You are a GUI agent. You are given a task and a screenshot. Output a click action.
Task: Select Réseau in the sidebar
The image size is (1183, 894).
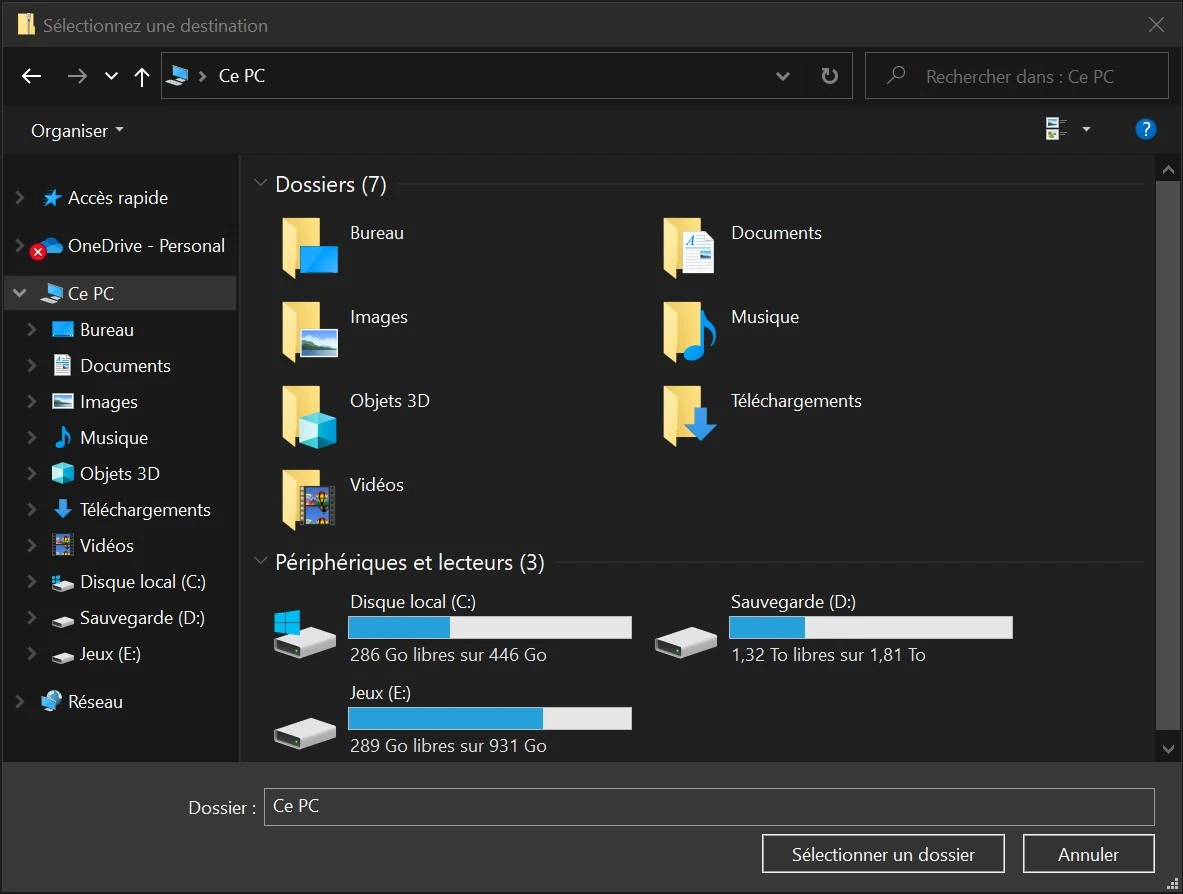pos(95,702)
